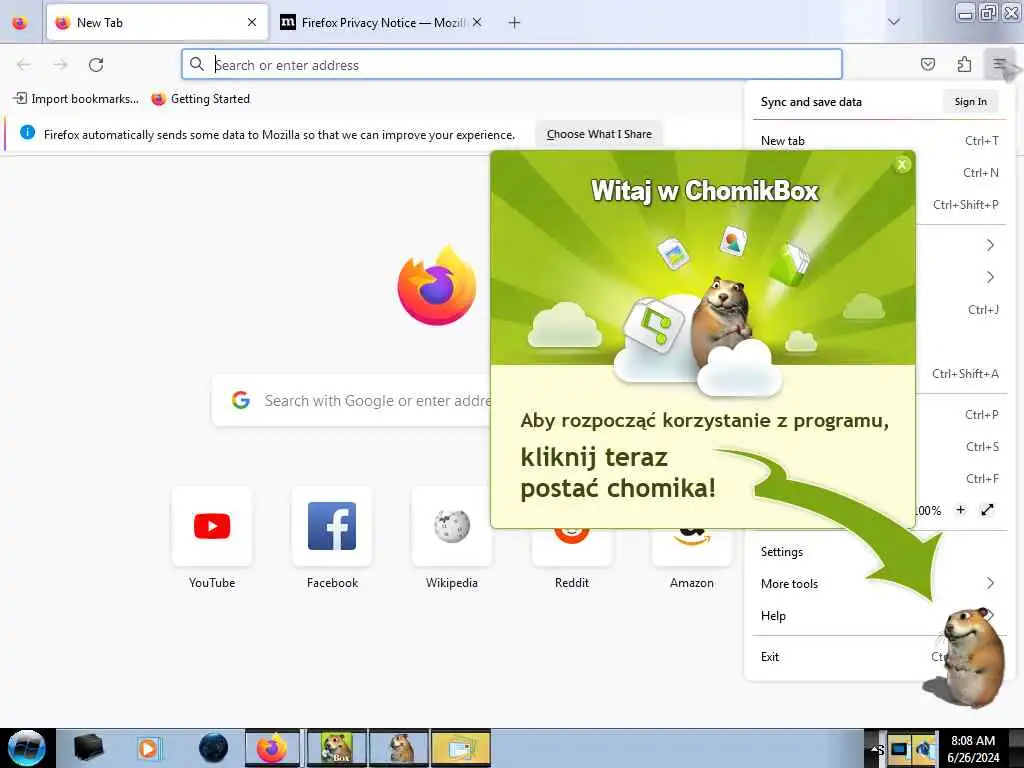
Task: Open the media player taskbar icon
Action: (x=148, y=748)
